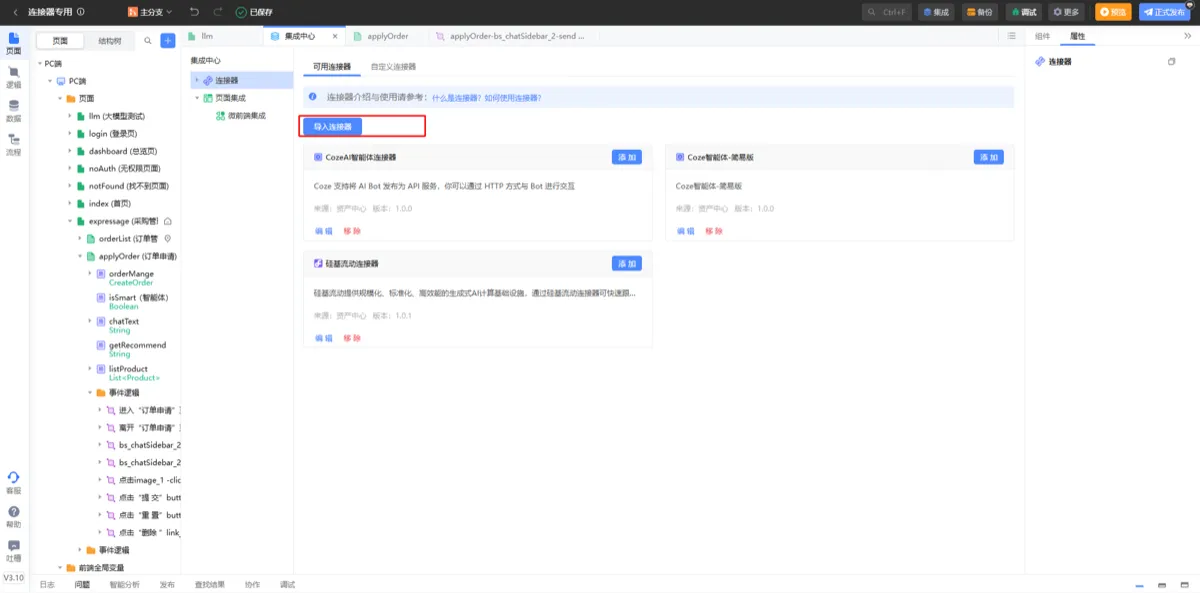This screenshot has height=593, width=1200.
Task: Open the 数据 section in left sidebar
Action: pyautogui.click(x=14, y=111)
